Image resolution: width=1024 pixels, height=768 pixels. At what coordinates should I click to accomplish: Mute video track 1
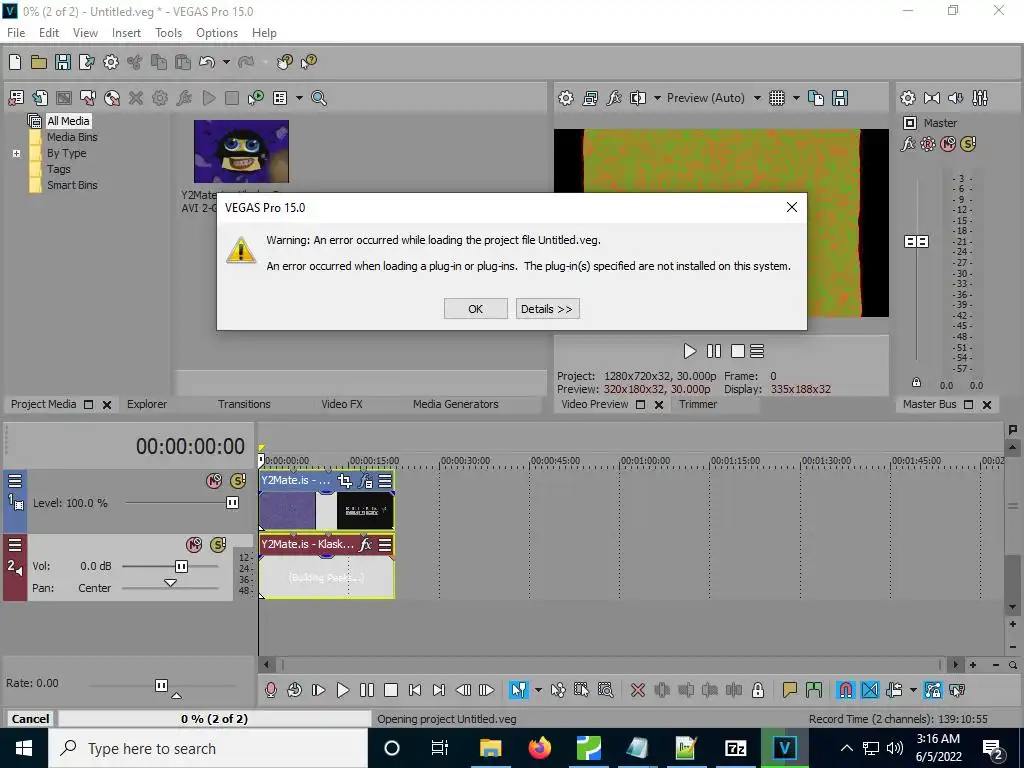(214, 481)
